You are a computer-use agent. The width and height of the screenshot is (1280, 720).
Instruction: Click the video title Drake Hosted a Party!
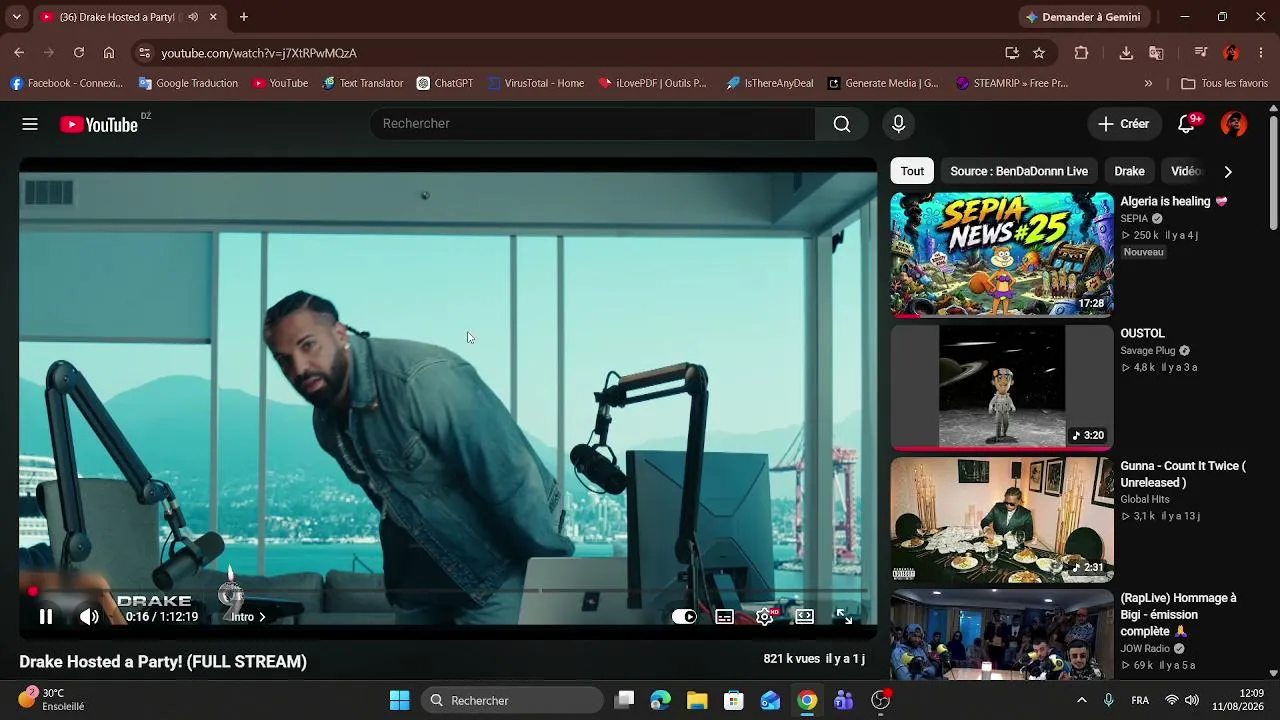(x=163, y=661)
